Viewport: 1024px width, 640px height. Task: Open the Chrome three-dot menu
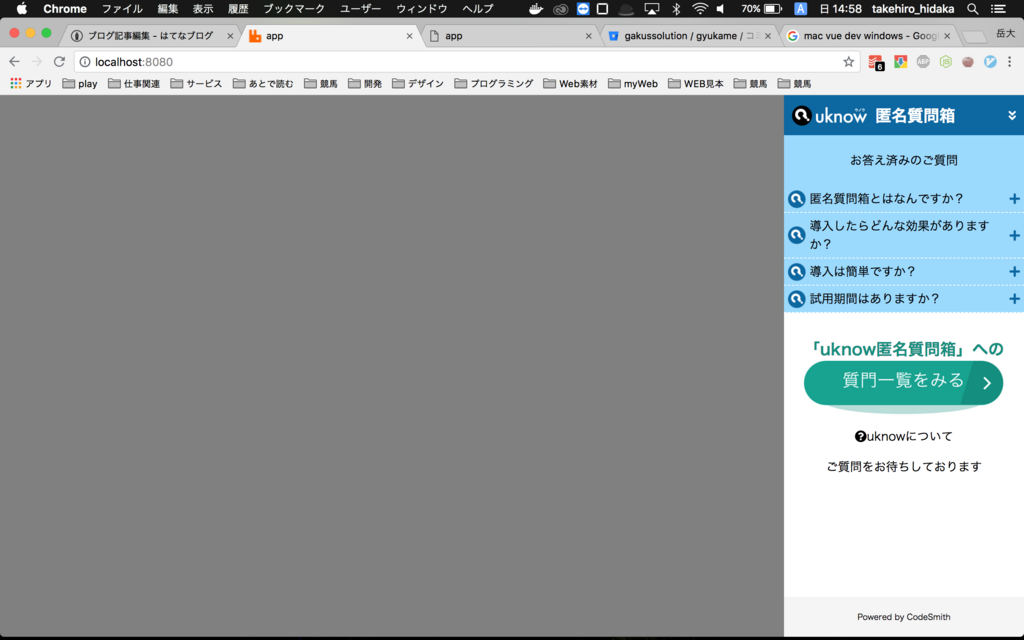(1010, 61)
